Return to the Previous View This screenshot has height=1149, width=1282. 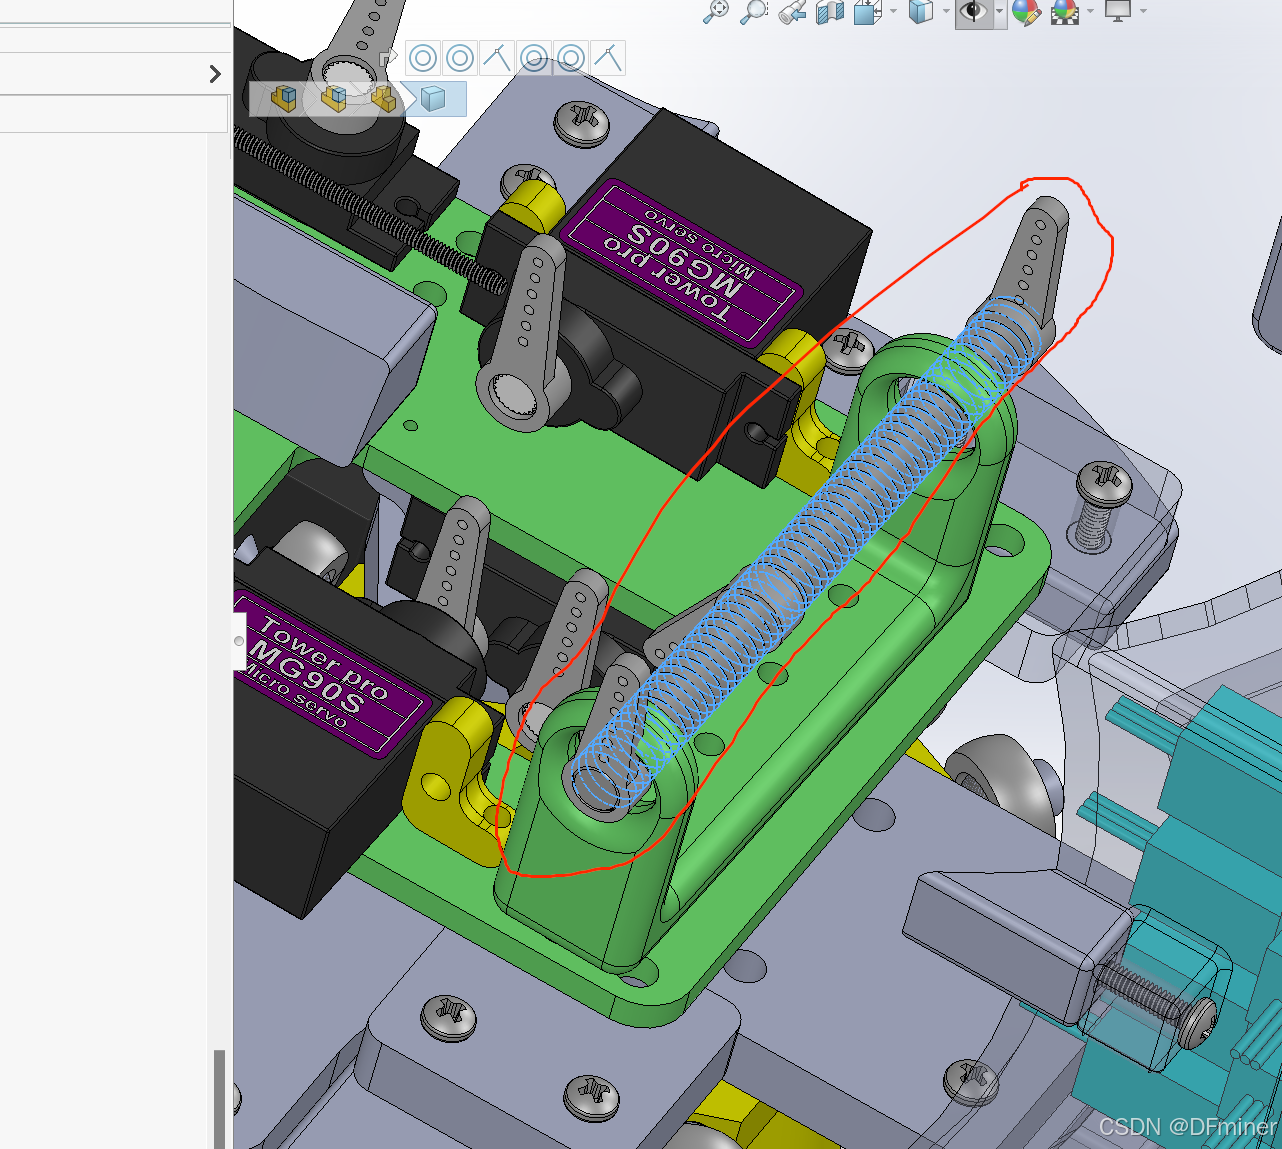pyautogui.click(x=792, y=12)
